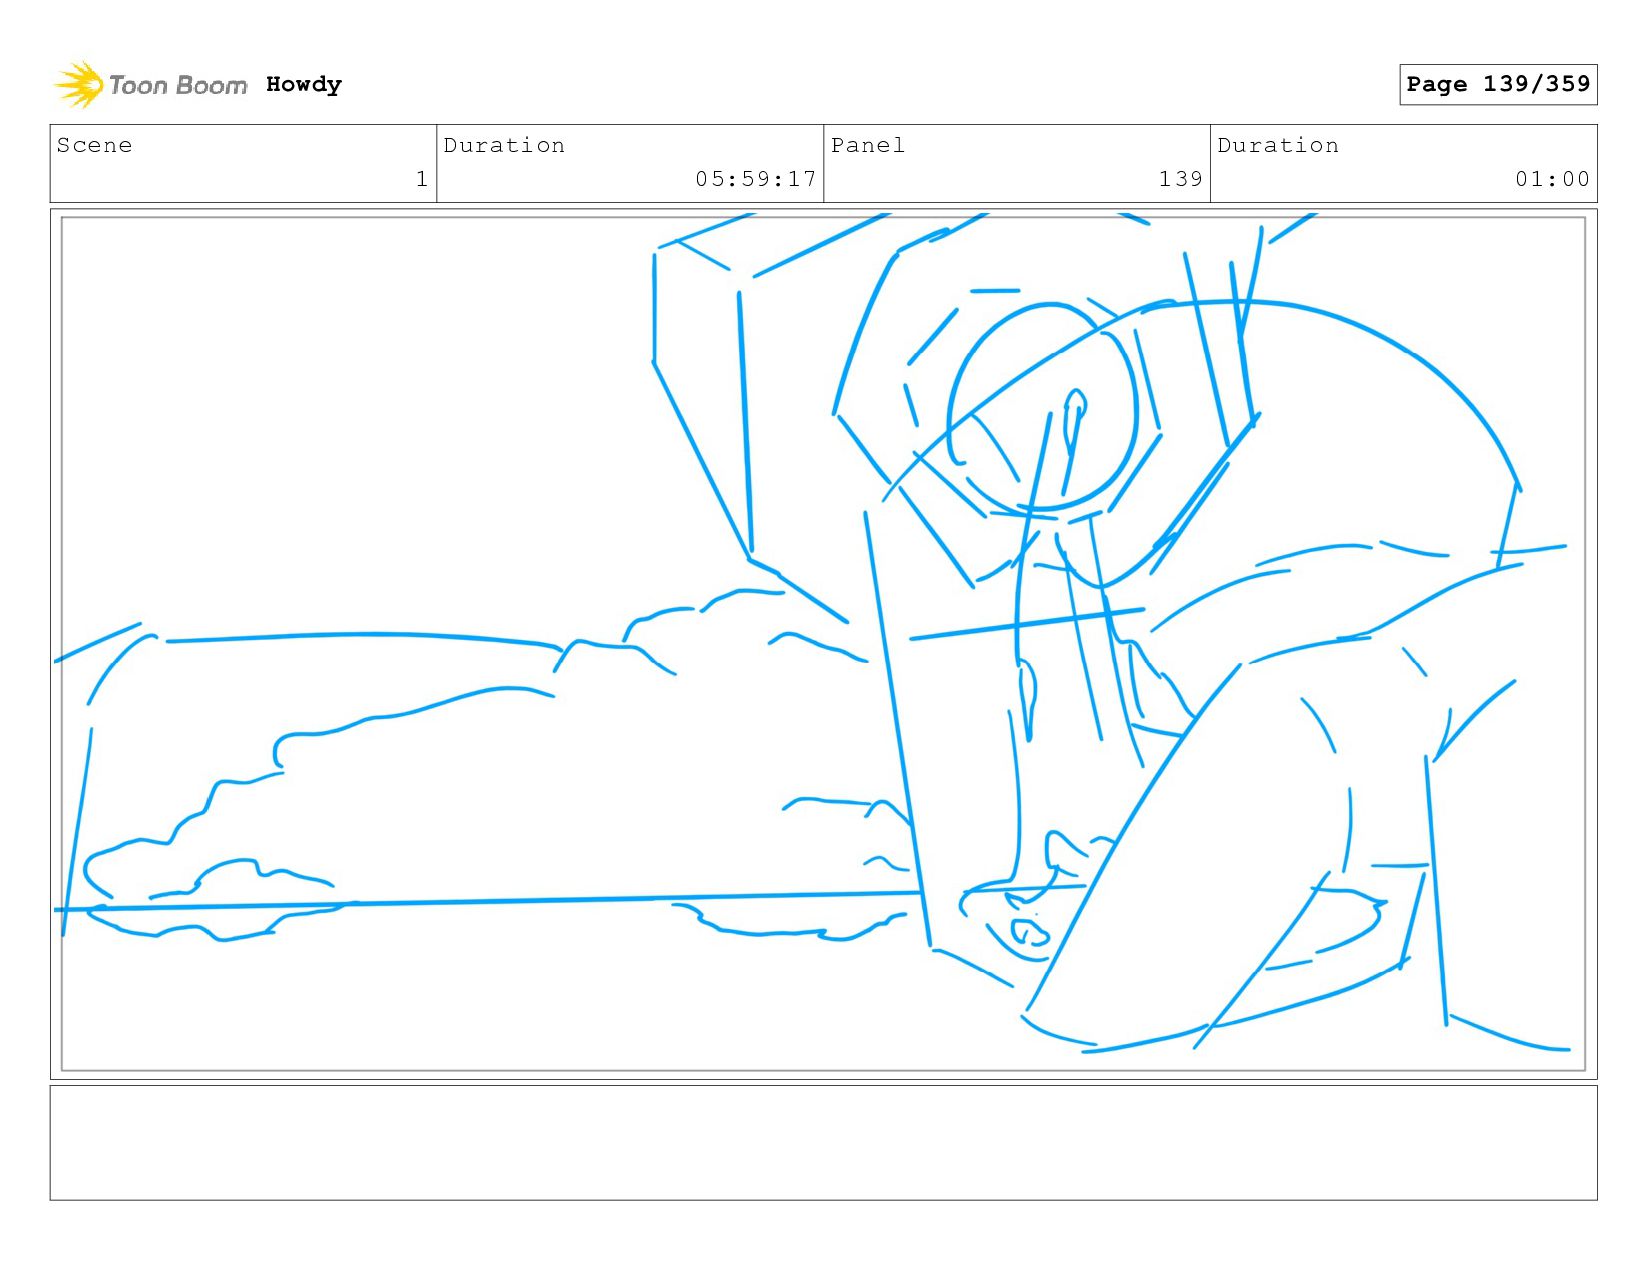
Task: Click the "Page 139/359" page indicator
Action: [x=1498, y=84]
